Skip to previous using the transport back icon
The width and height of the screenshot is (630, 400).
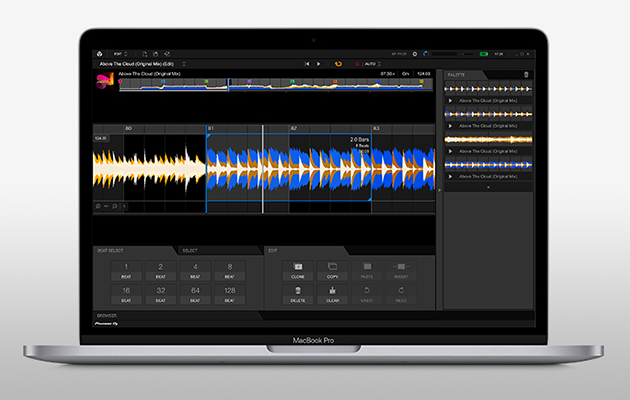tap(307, 63)
